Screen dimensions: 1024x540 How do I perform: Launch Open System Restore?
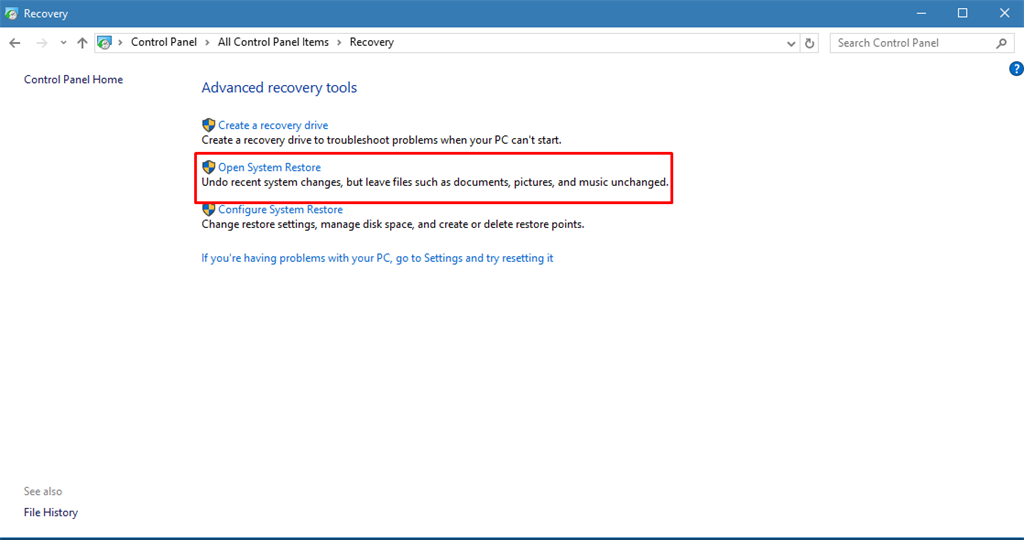pos(269,167)
